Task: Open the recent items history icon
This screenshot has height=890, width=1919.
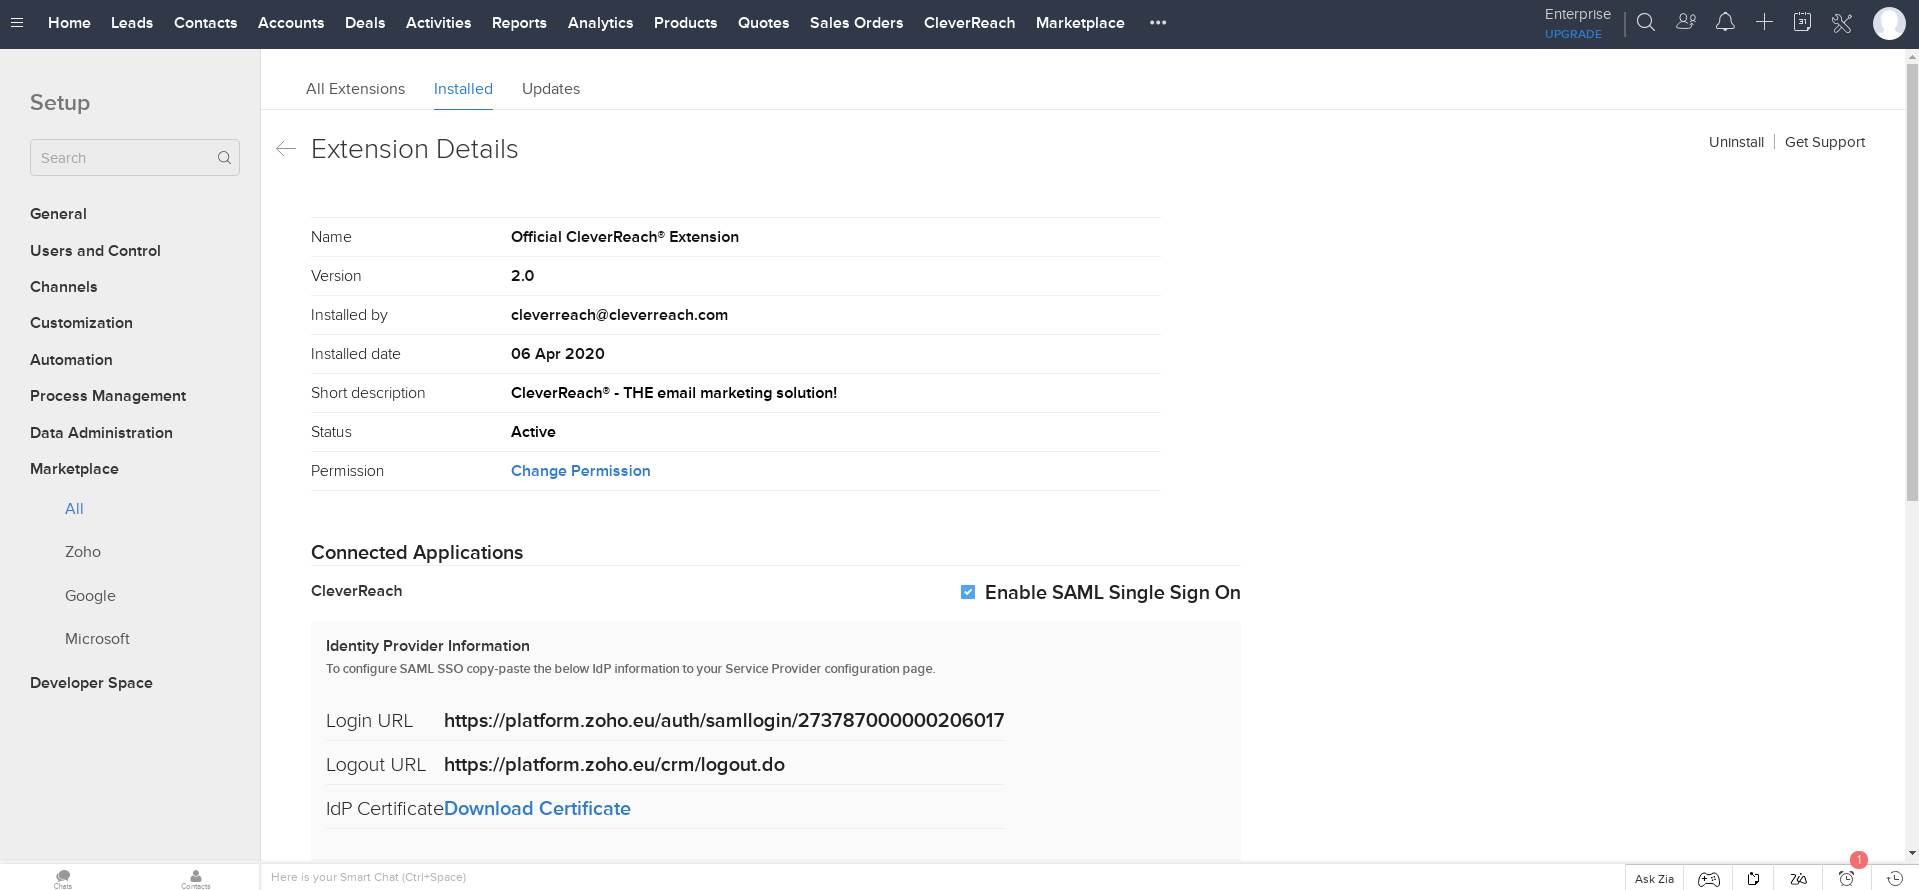Action: pos(1894,879)
